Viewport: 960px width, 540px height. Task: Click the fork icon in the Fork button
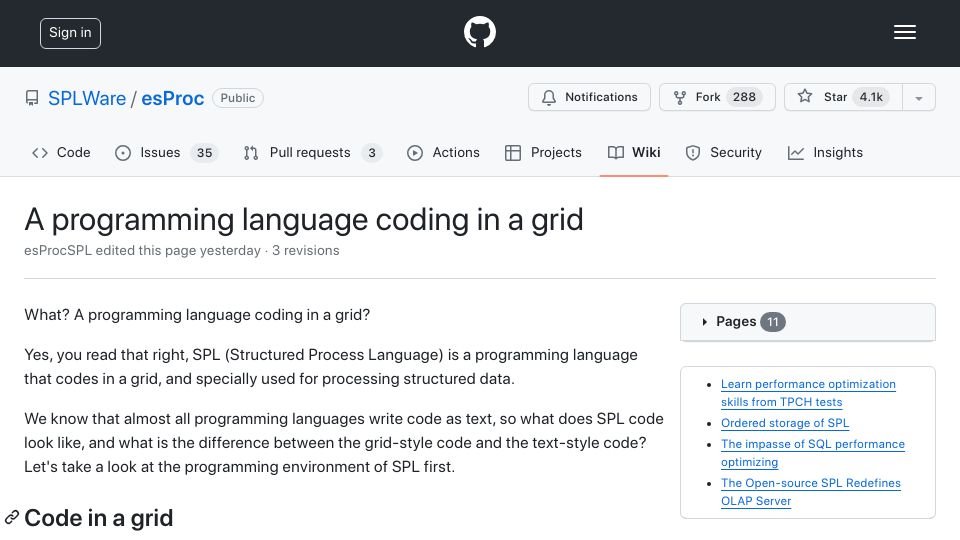point(680,97)
